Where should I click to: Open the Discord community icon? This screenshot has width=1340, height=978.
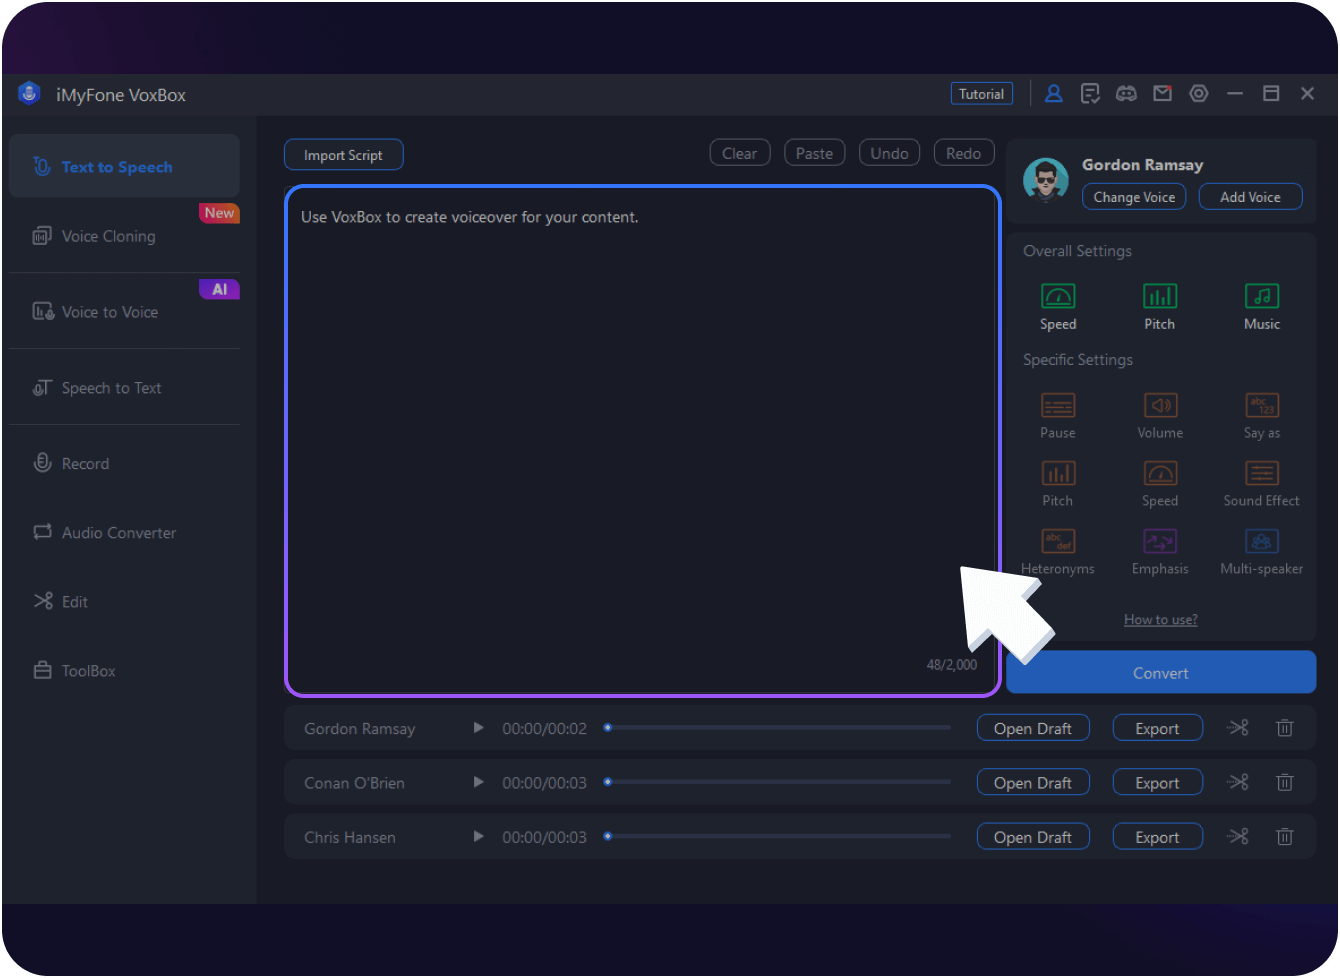point(1126,94)
